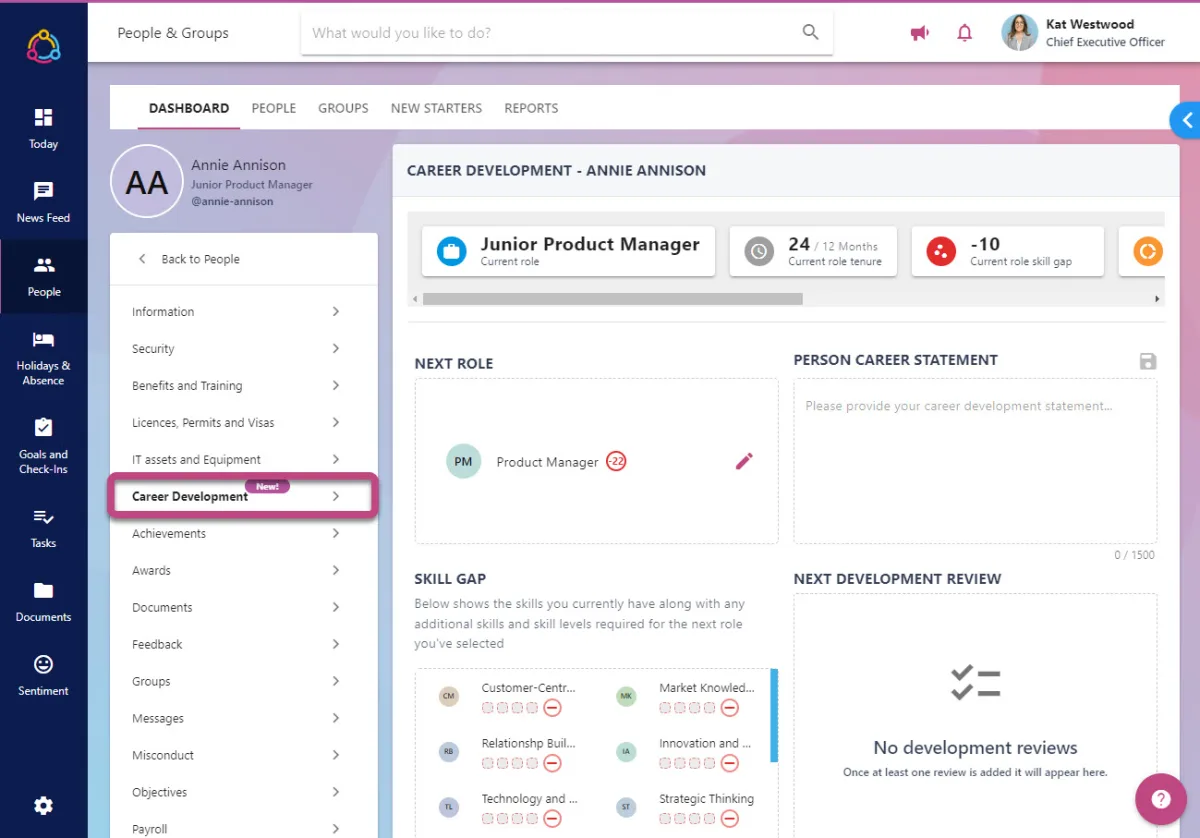Image resolution: width=1200 pixels, height=838 pixels.
Task: Click the Market Knowled... skill minus icon
Action: pyautogui.click(x=730, y=708)
